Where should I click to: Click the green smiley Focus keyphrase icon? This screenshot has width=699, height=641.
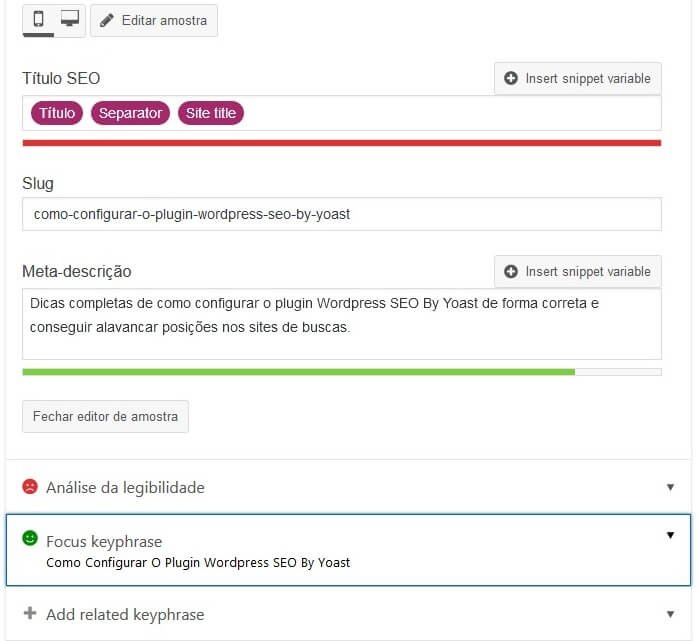point(30,538)
